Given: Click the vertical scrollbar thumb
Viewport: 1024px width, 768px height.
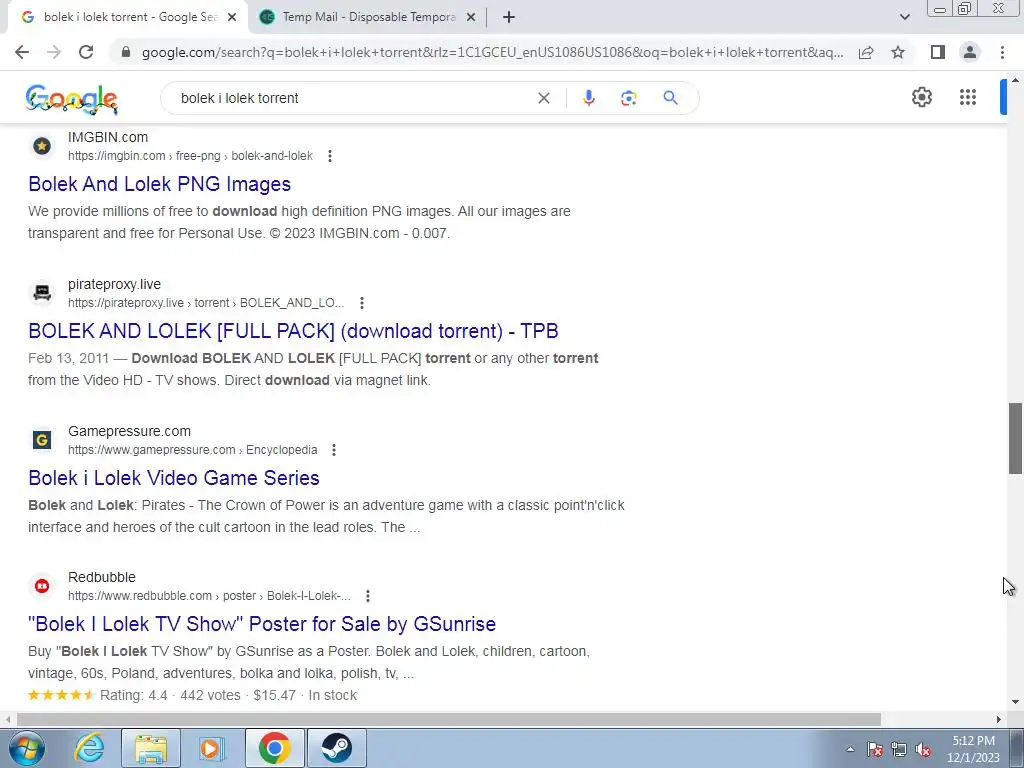Looking at the screenshot, I should coord(1015,438).
